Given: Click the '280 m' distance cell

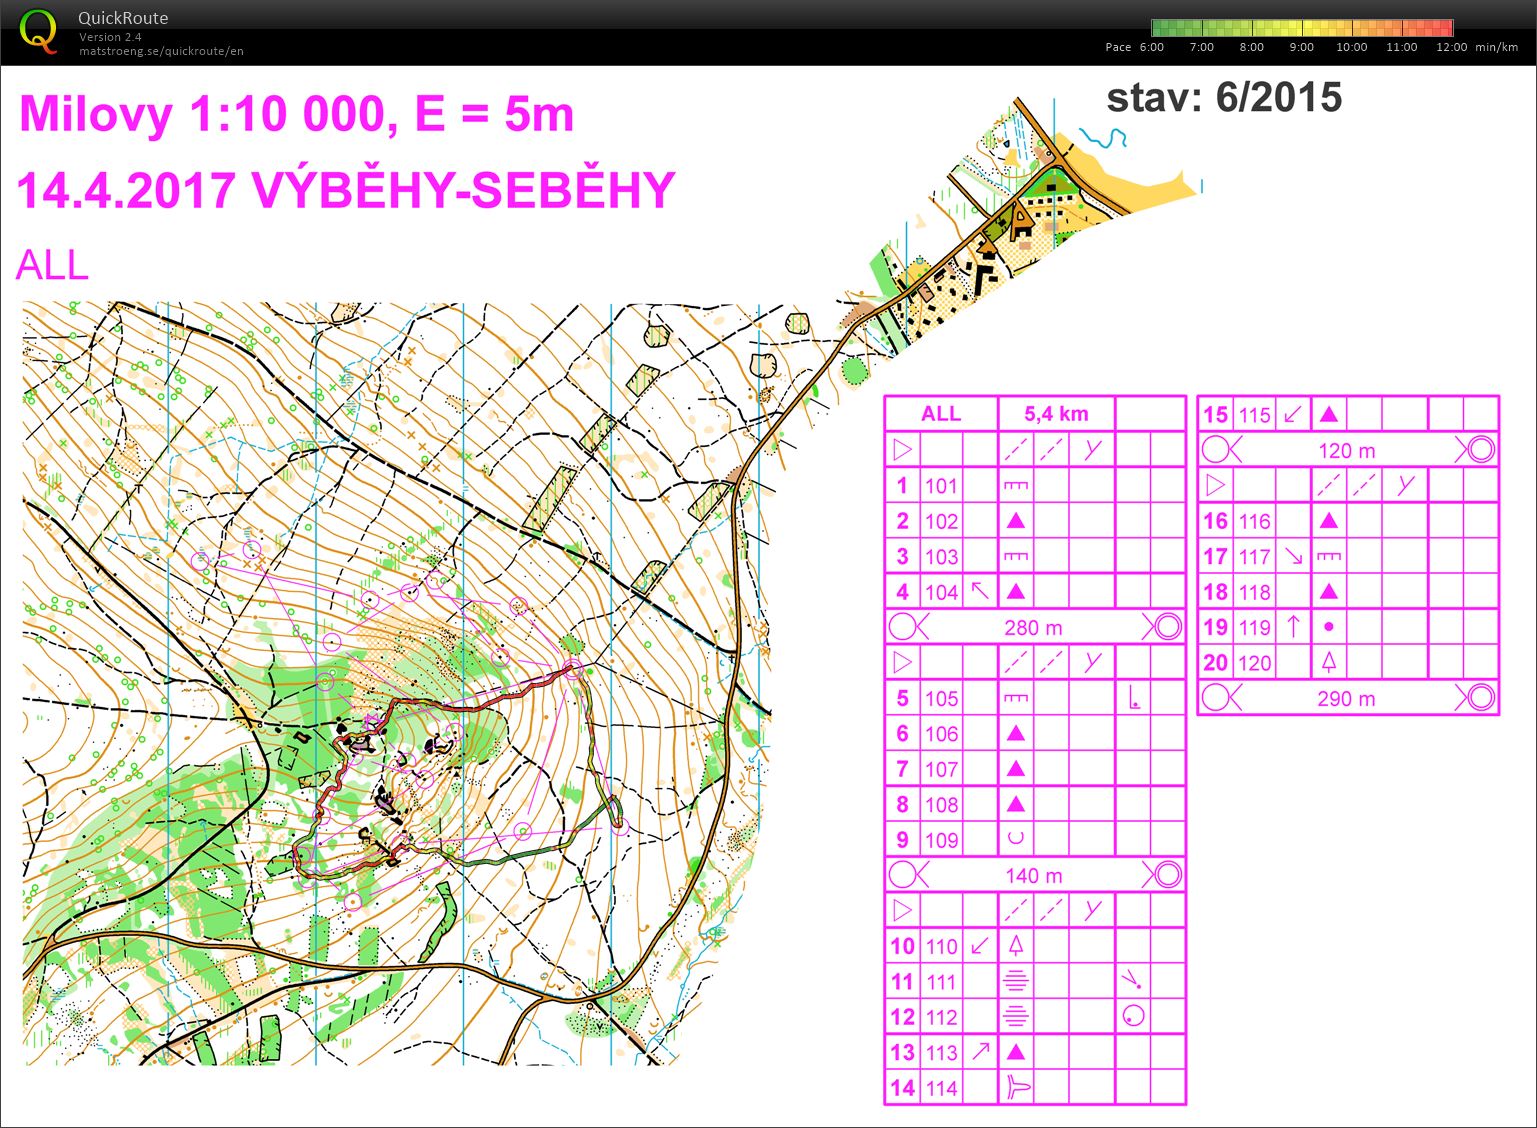Looking at the screenshot, I should pos(1034,628).
